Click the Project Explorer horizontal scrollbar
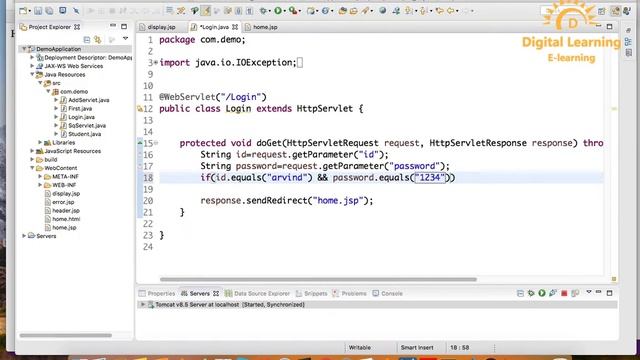Image resolution: width=640 pixels, height=360 pixels. point(65,336)
